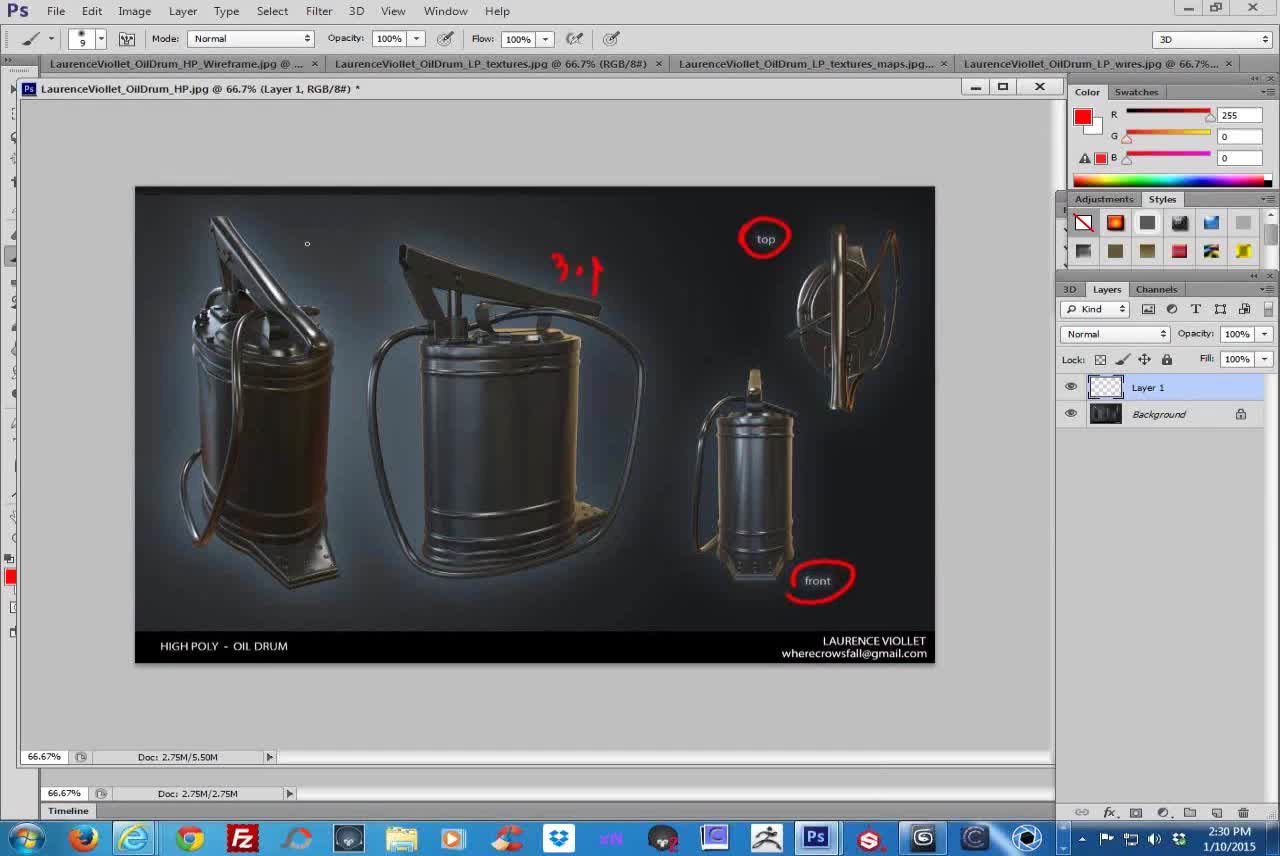
Task: Open the layer Opacity dropdown arrow
Action: point(1264,334)
